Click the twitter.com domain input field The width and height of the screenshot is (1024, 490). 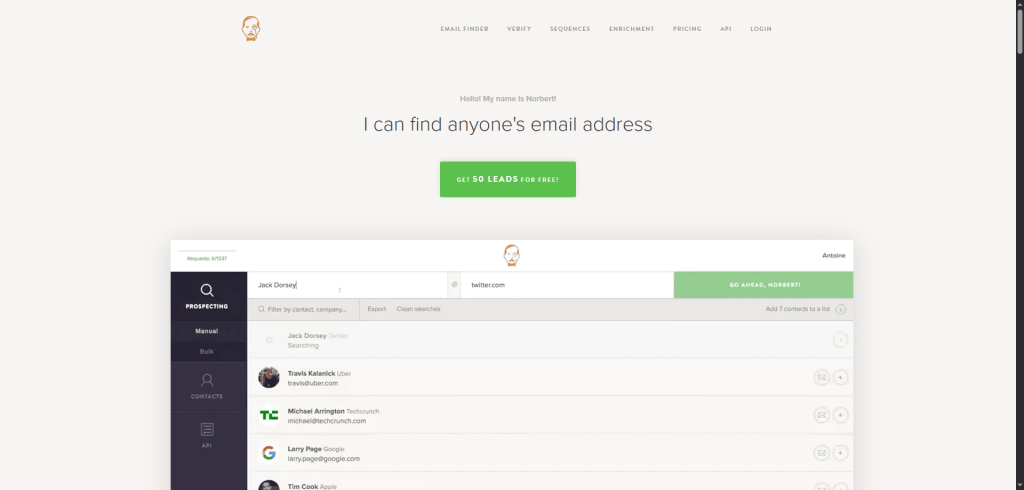(567, 285)
